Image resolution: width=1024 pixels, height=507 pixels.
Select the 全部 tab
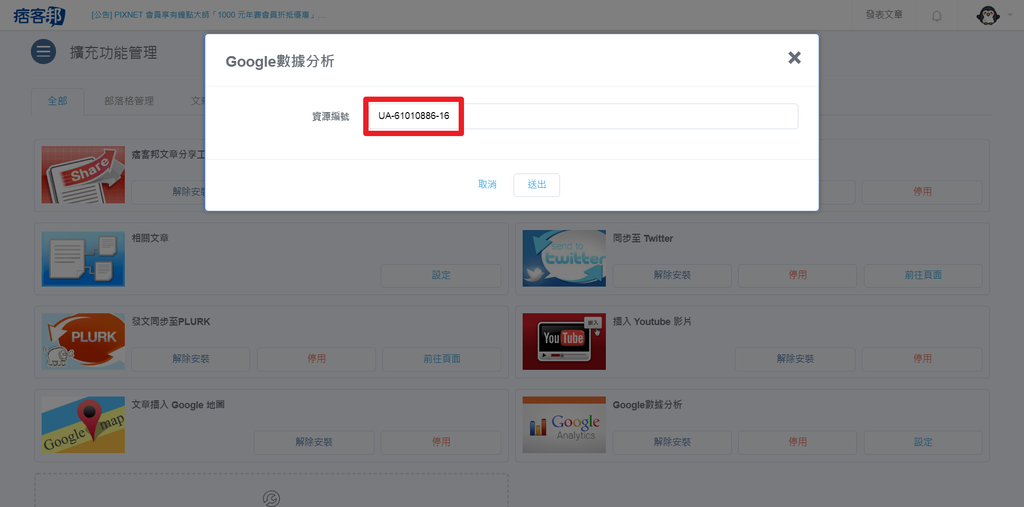[x=57, y=101]
